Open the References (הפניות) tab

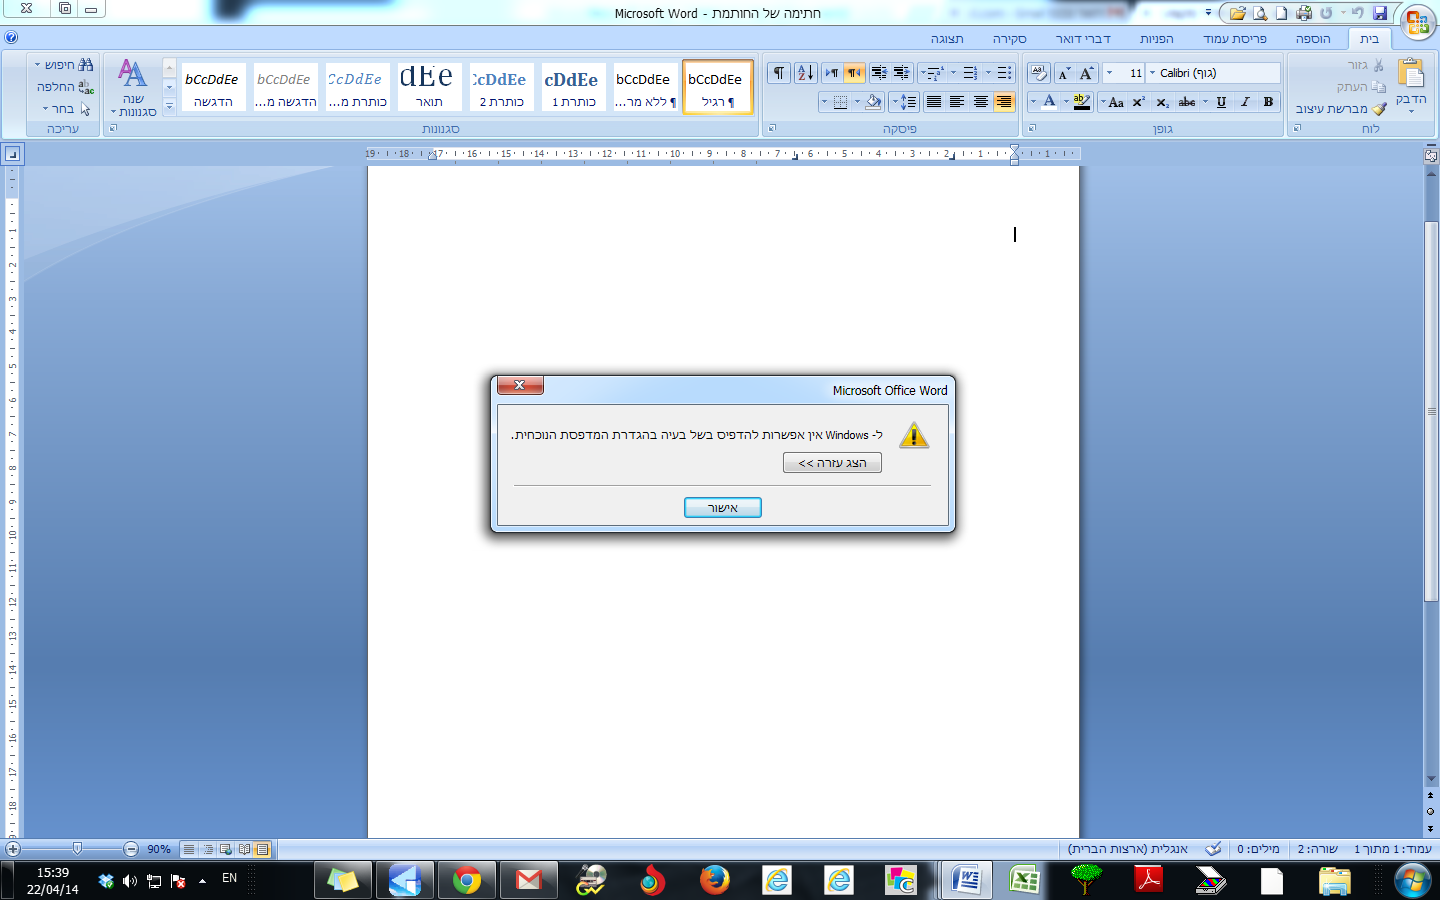coord(1156,39)
